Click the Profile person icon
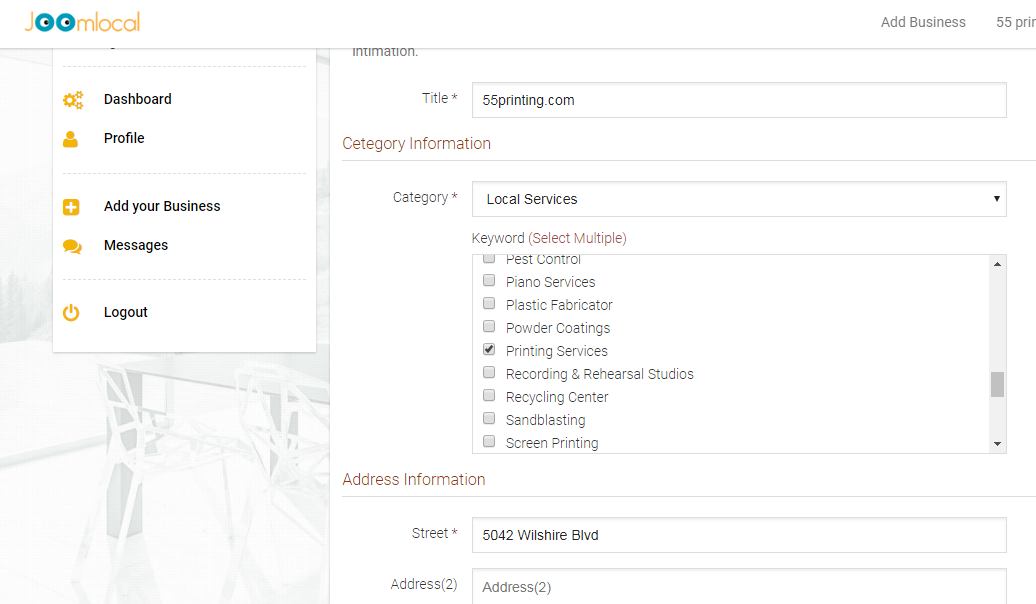1036x604 pixels. click(71, 139)
